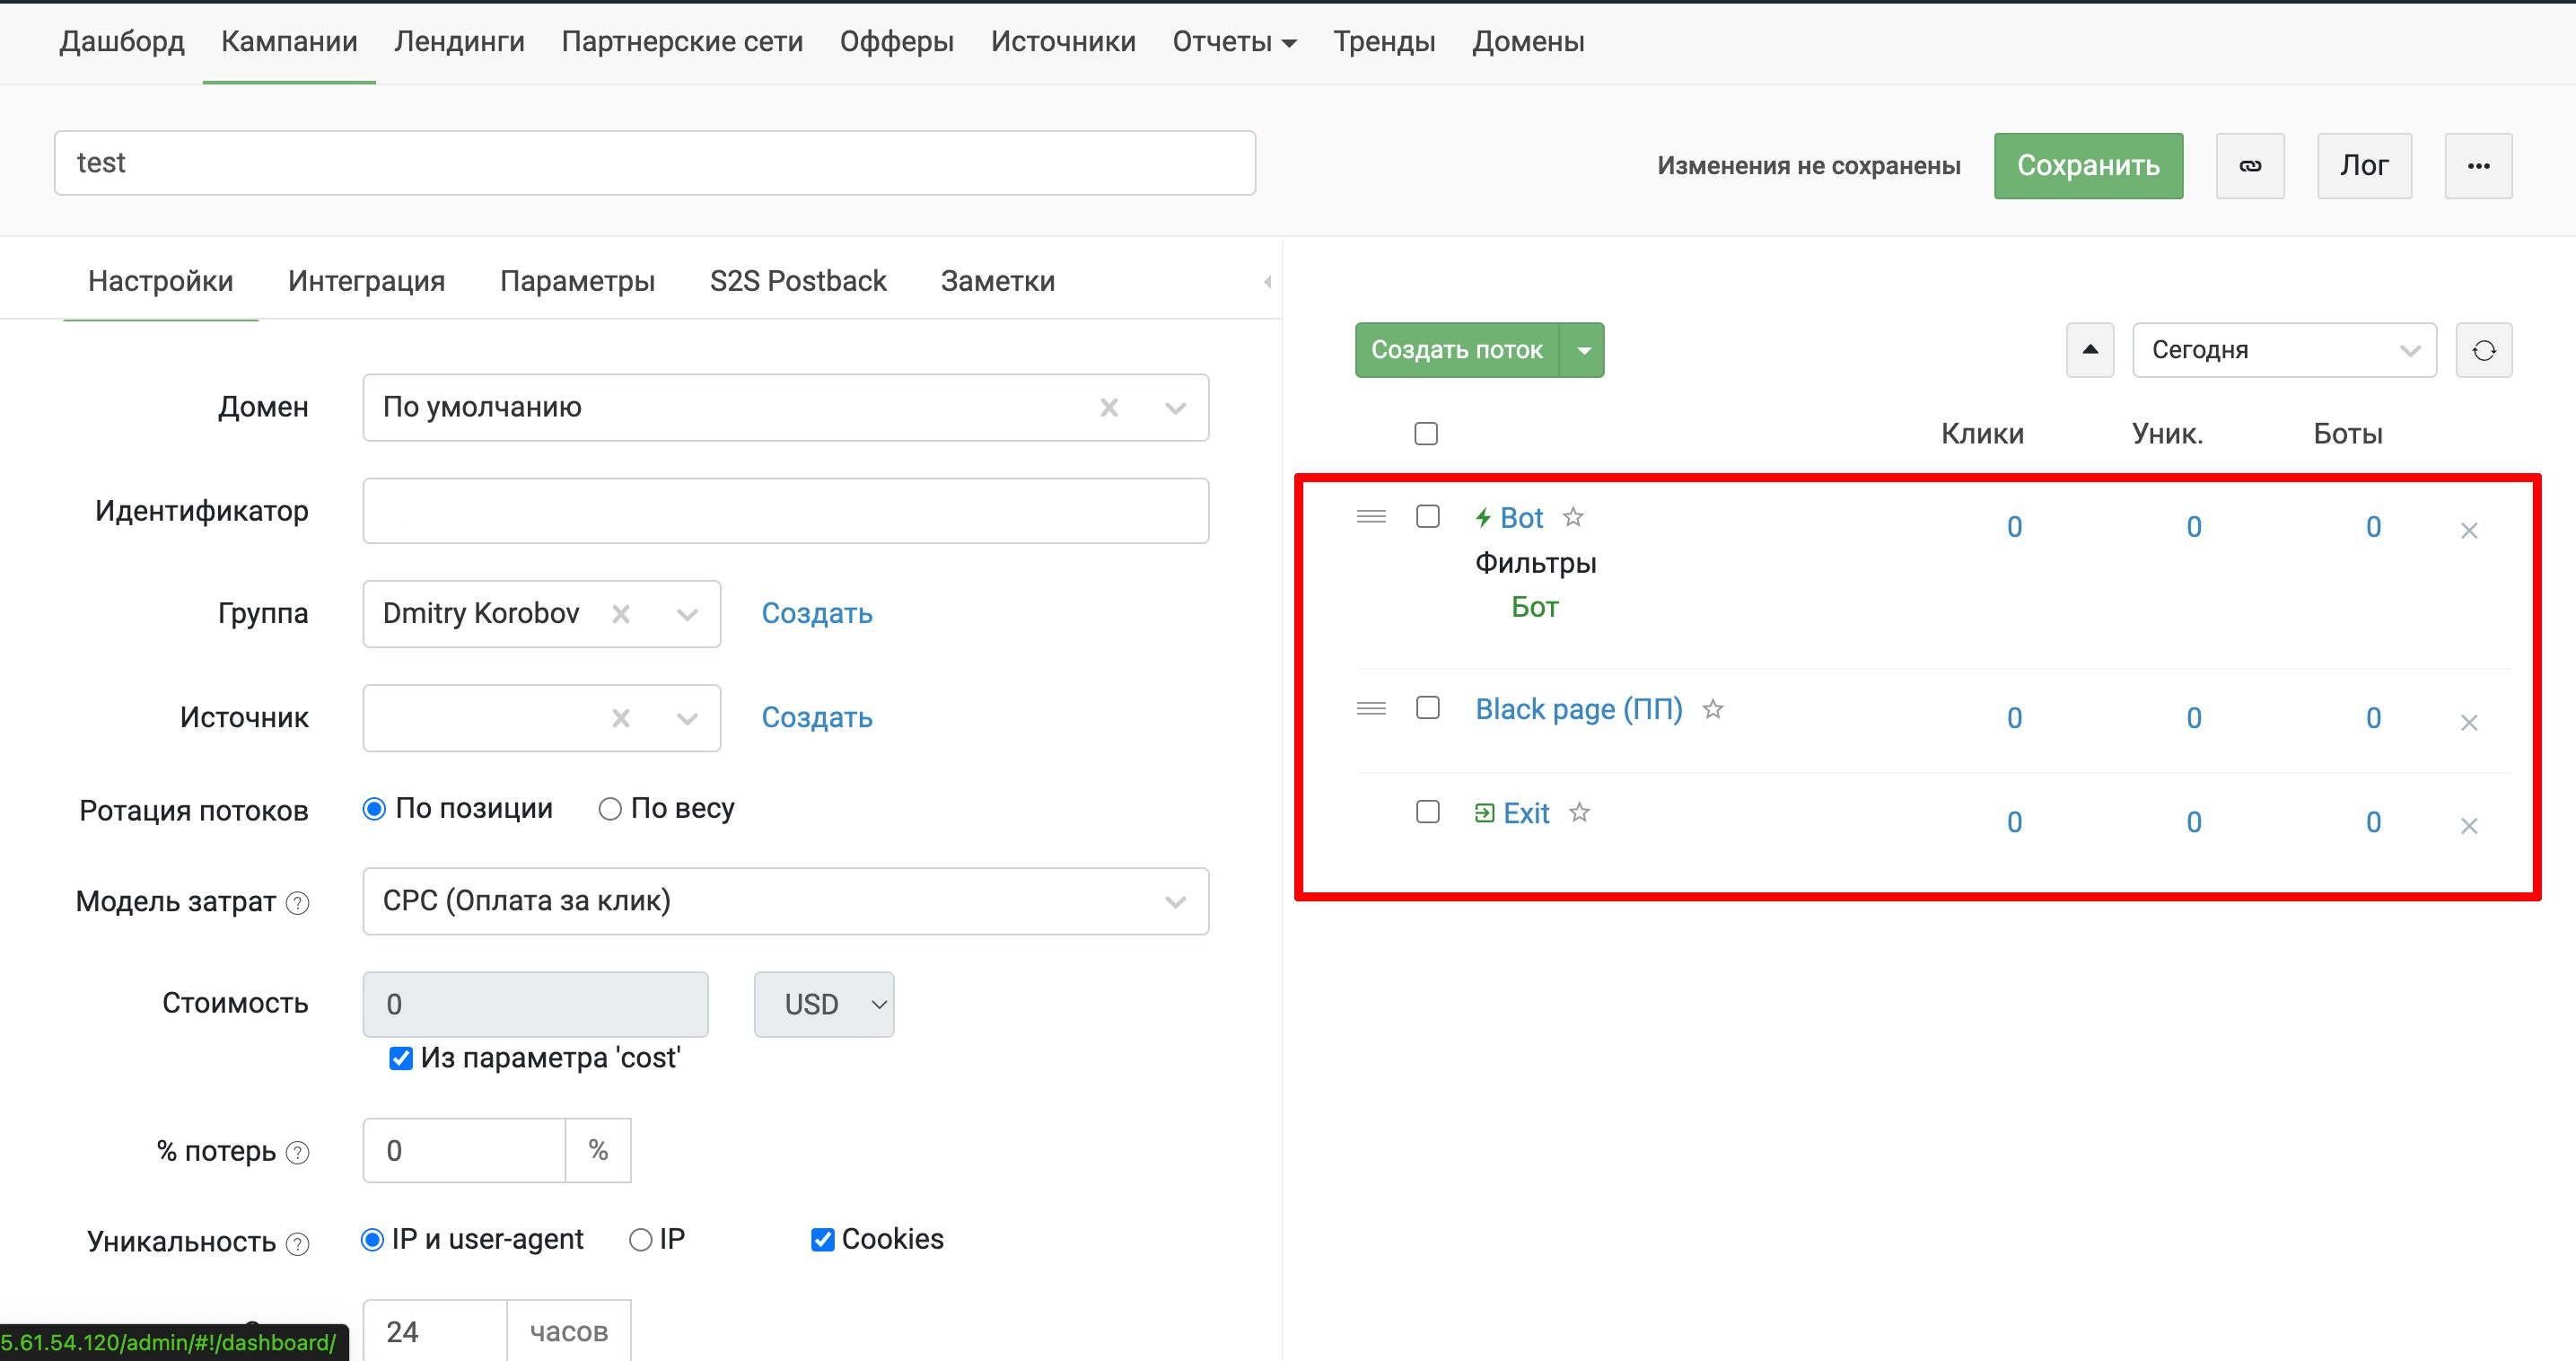This screenshot has width=2576, height=1361.
Task: Click help icon next to % потерь
Action: coord(298,1153)
